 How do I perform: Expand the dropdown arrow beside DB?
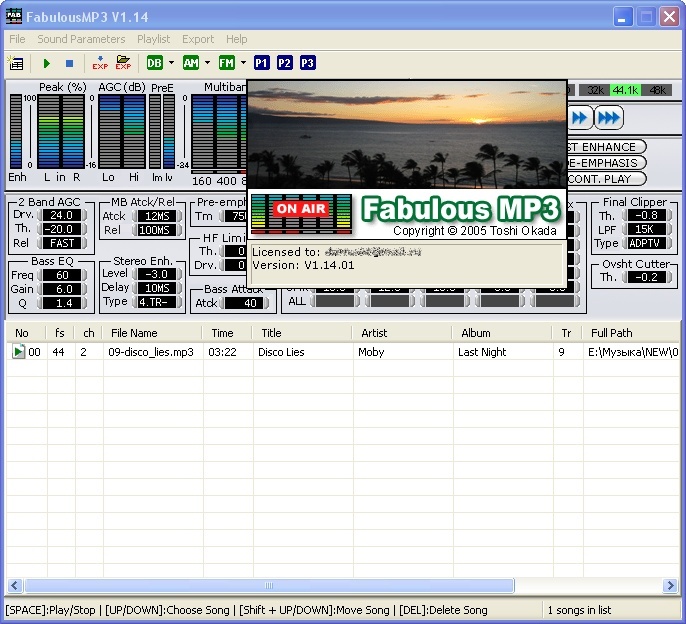pyautogui.click(x=172, y=63)
